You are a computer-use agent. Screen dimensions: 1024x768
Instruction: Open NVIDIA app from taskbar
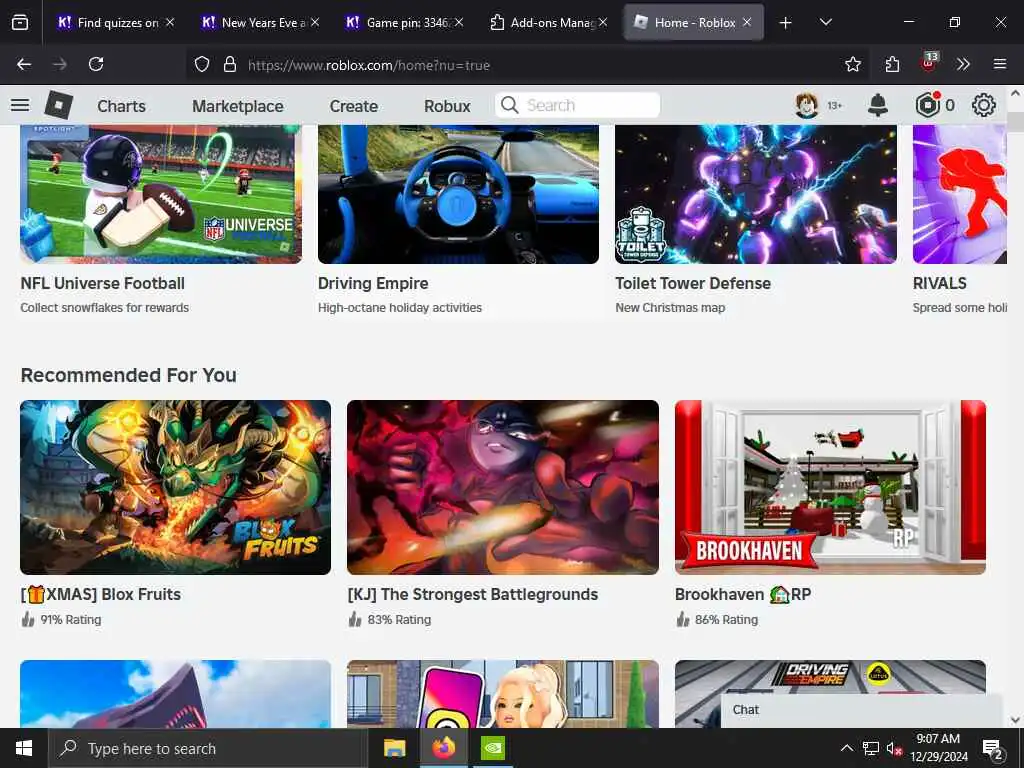tap(492, 748)
